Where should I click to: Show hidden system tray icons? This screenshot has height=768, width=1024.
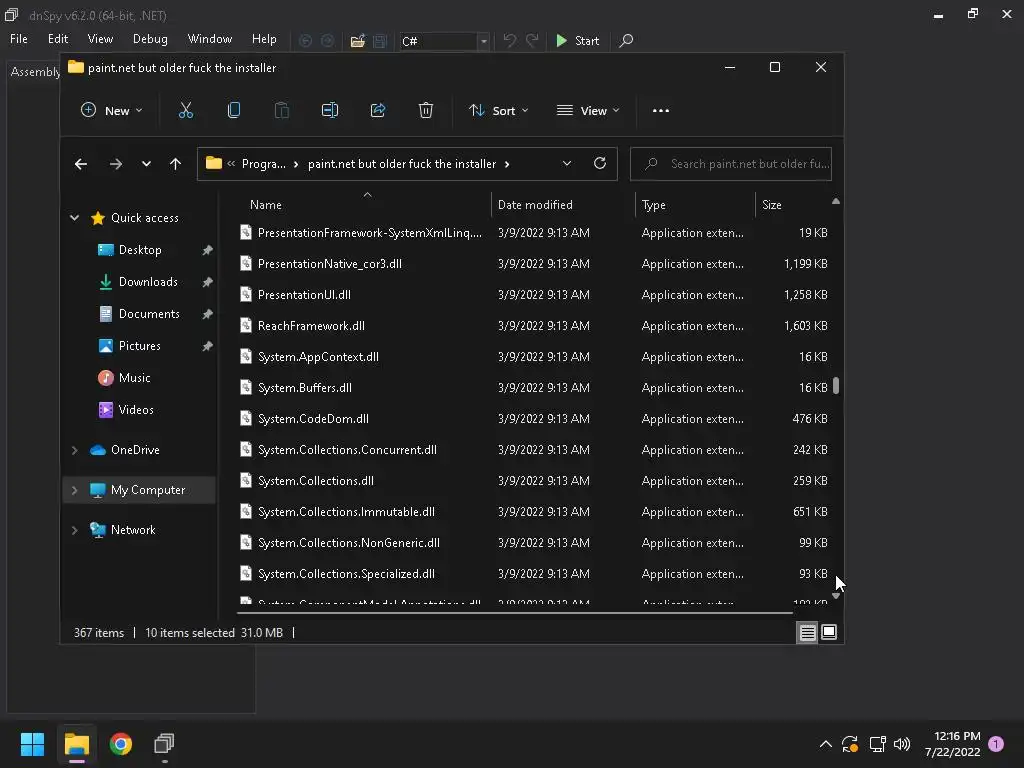(825, 744)
